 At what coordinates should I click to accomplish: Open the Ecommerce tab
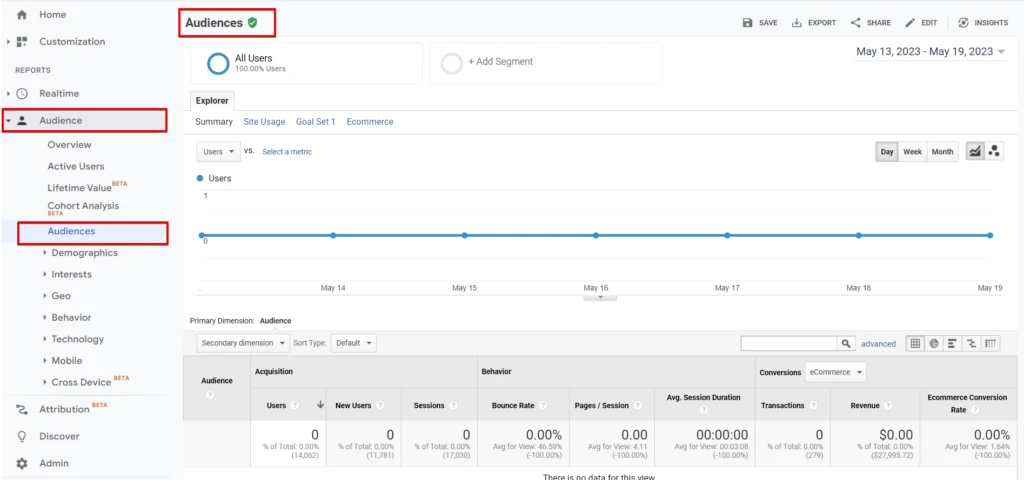[370, 122]
